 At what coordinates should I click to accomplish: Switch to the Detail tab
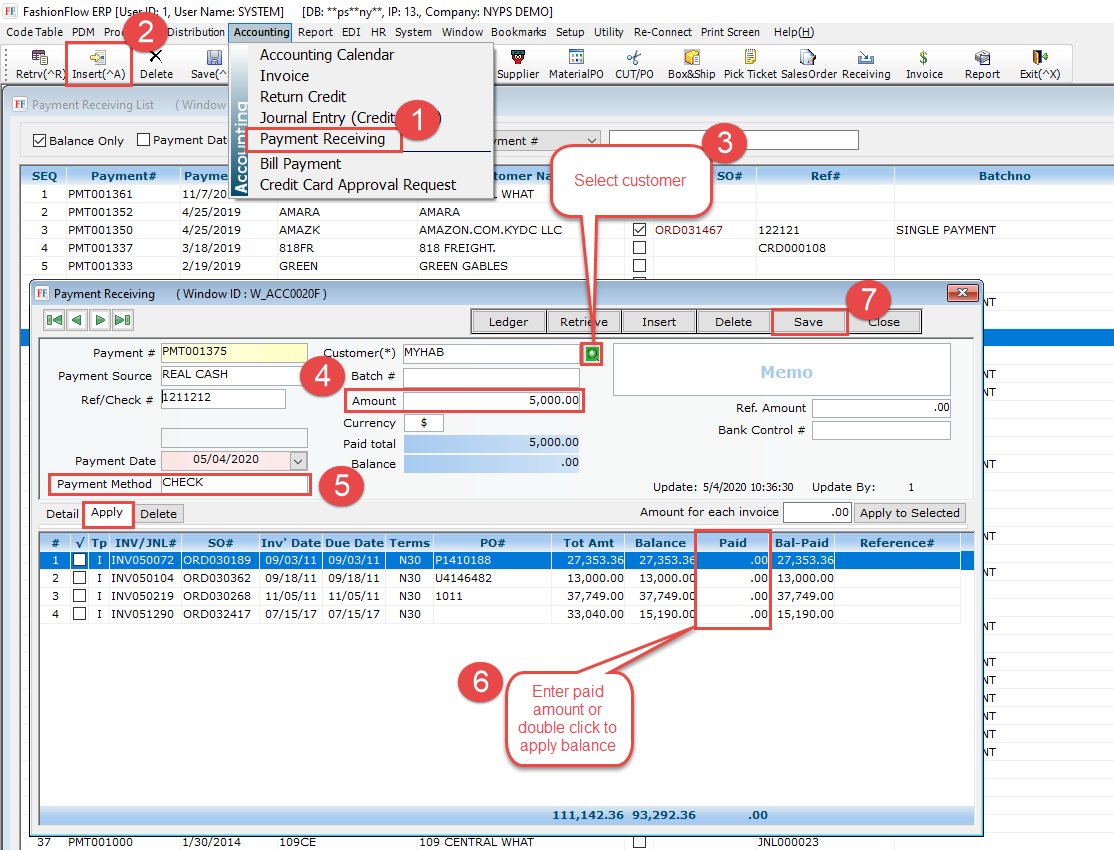[62, 514]
